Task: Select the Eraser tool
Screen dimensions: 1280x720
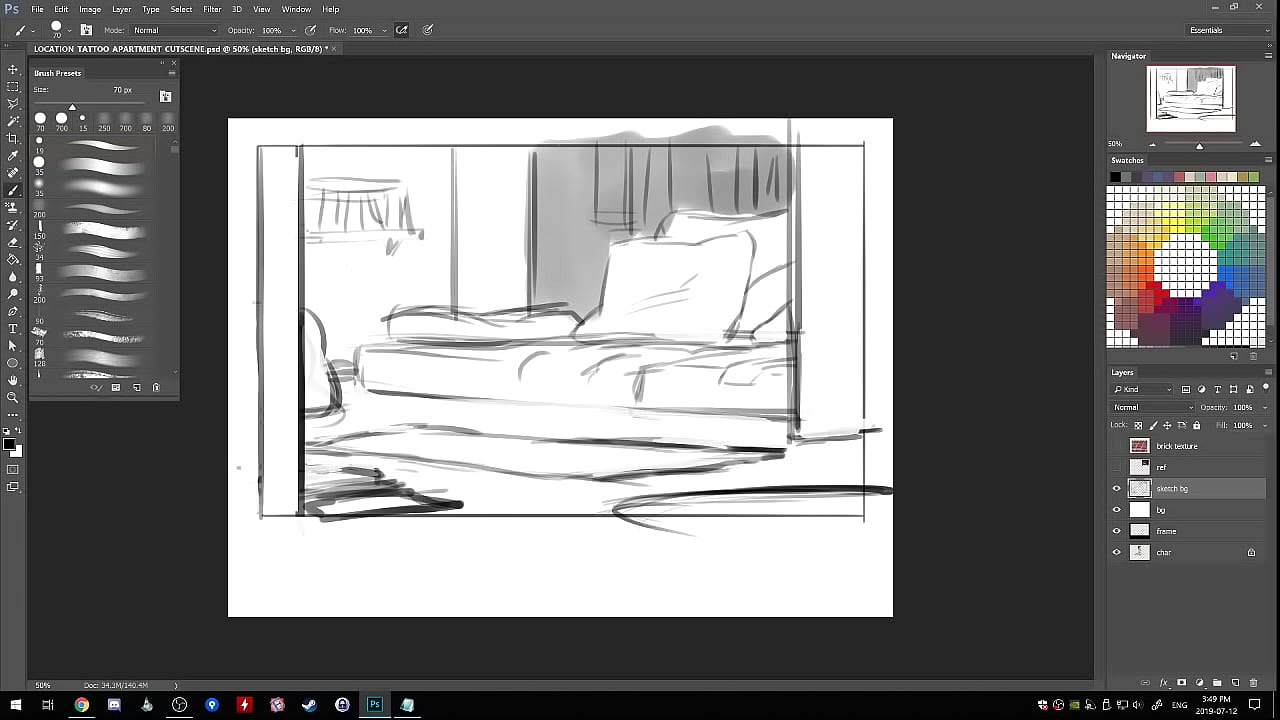Action: click(13, 242)
